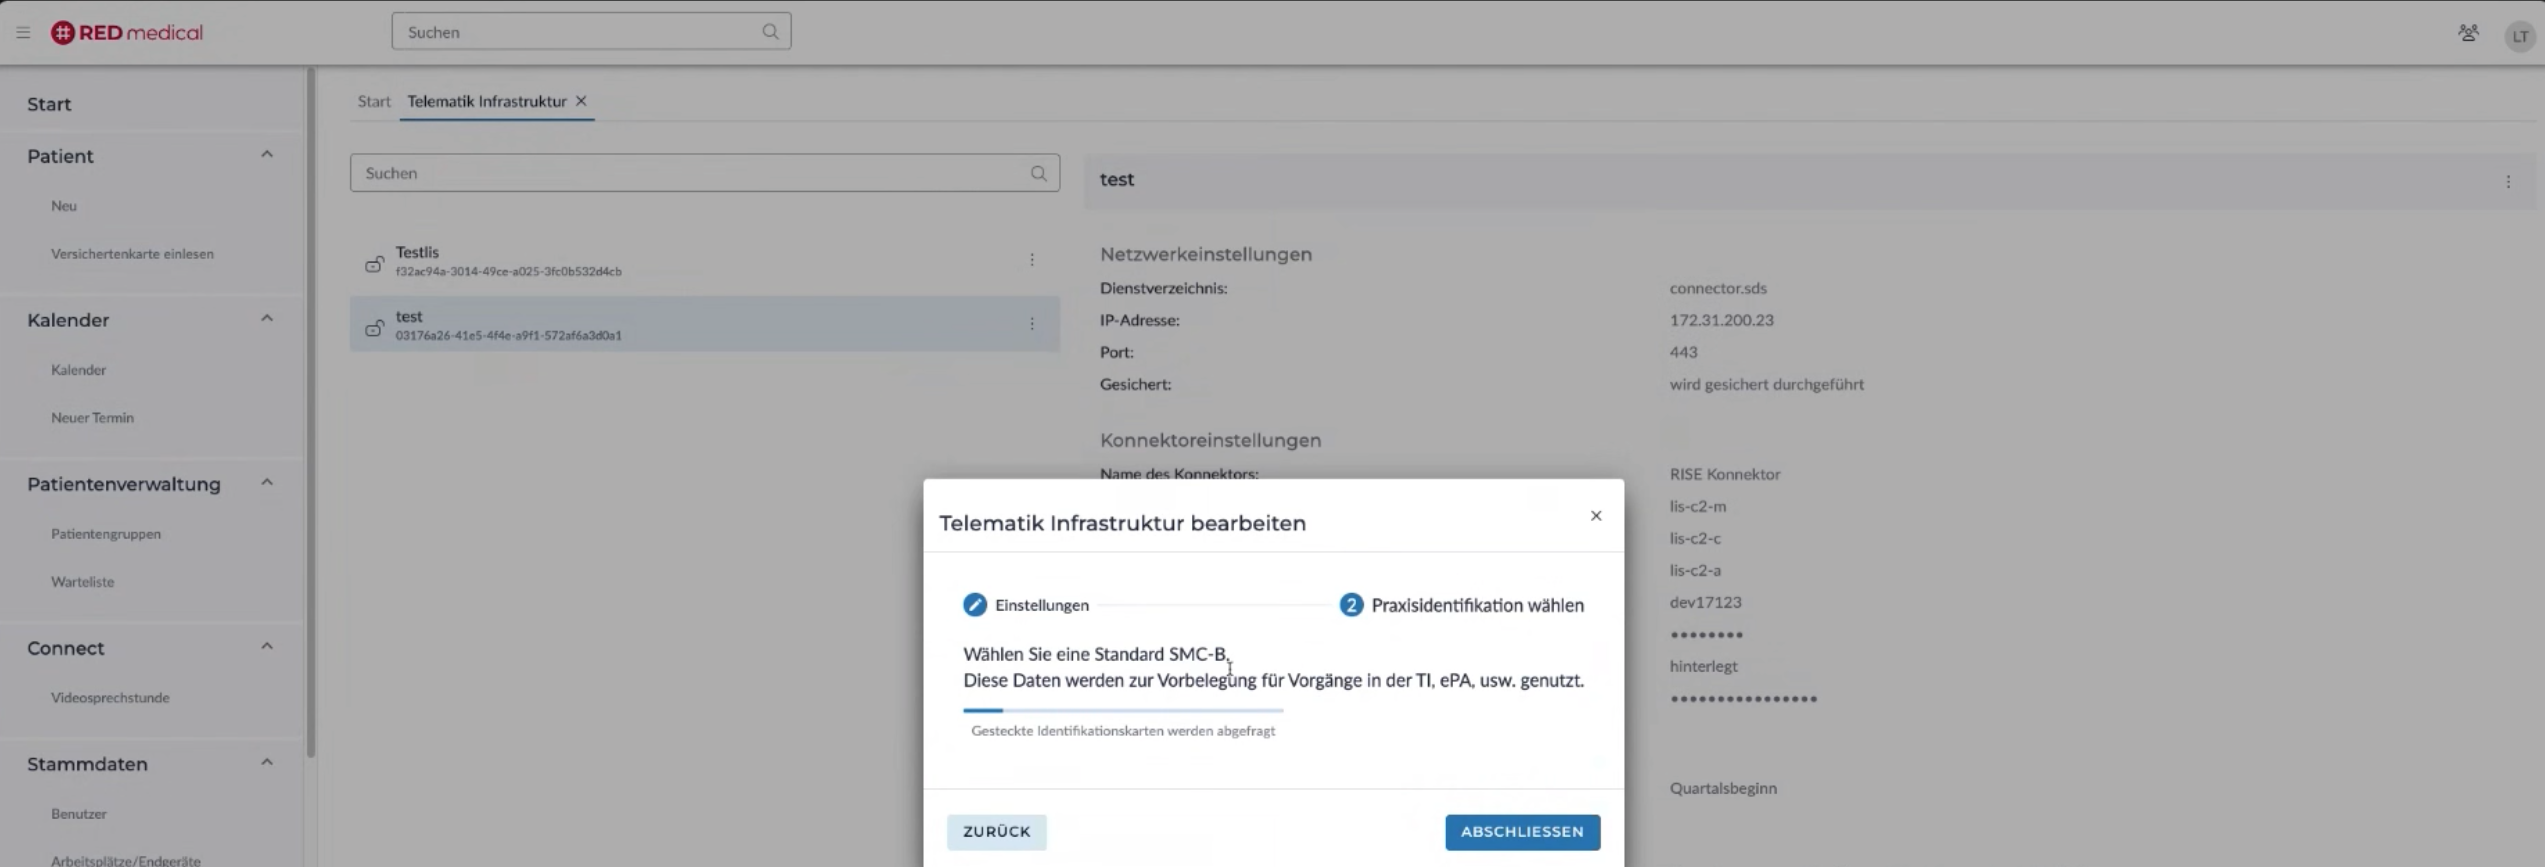Open three-dot menu for Testlis entry
Viewport: 2545px width, 867px height.
pos(1031,260)
